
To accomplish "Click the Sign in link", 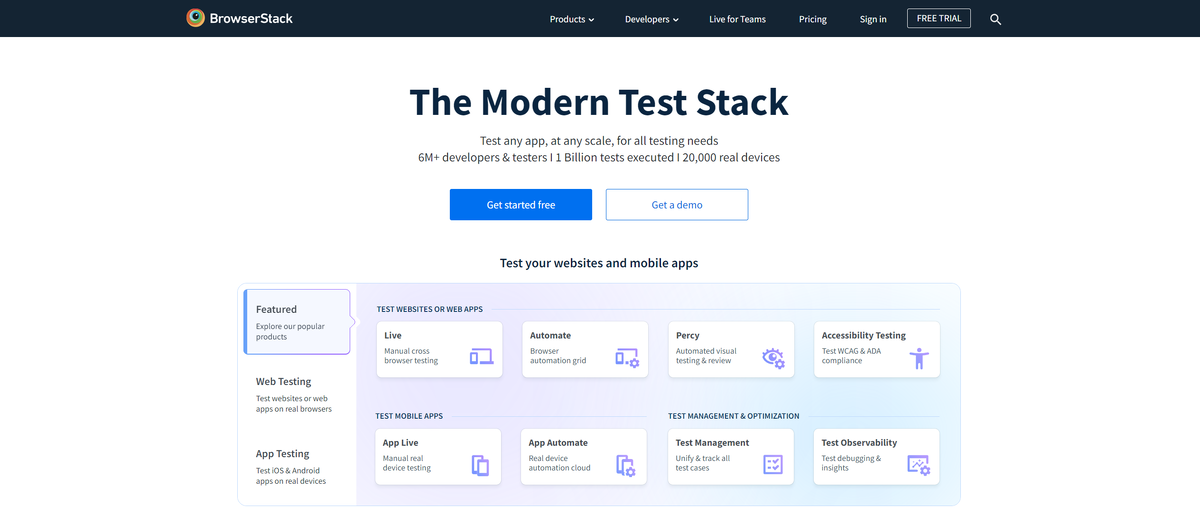I will [x=873, y=19].
